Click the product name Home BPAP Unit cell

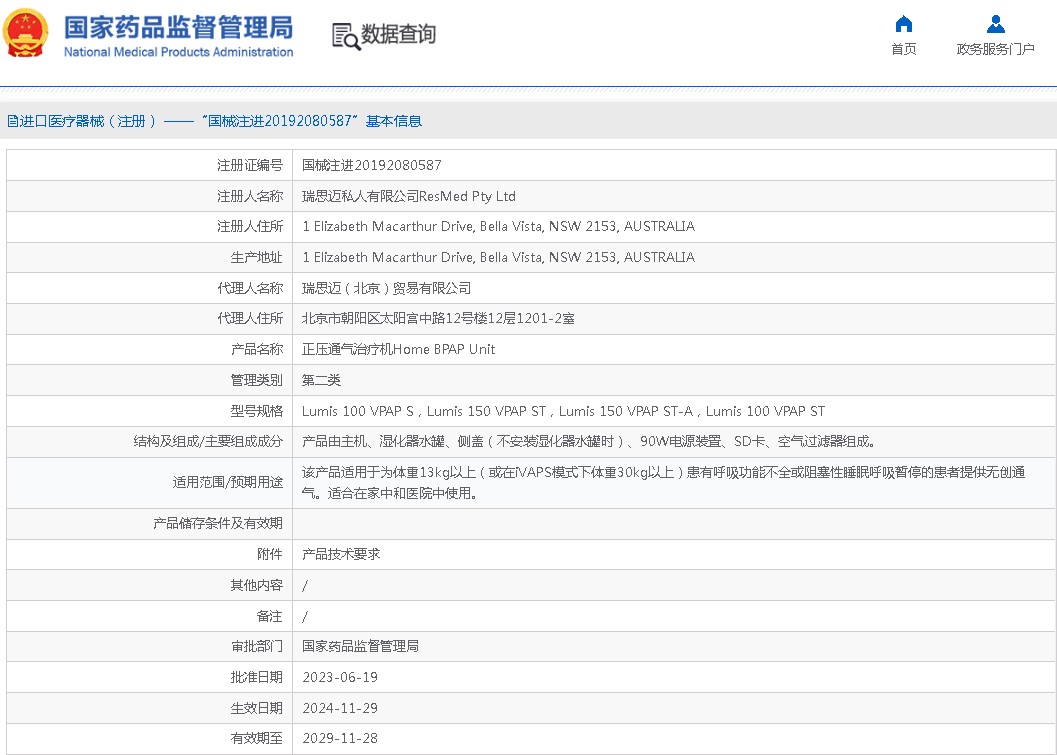(x=398, y=349)
